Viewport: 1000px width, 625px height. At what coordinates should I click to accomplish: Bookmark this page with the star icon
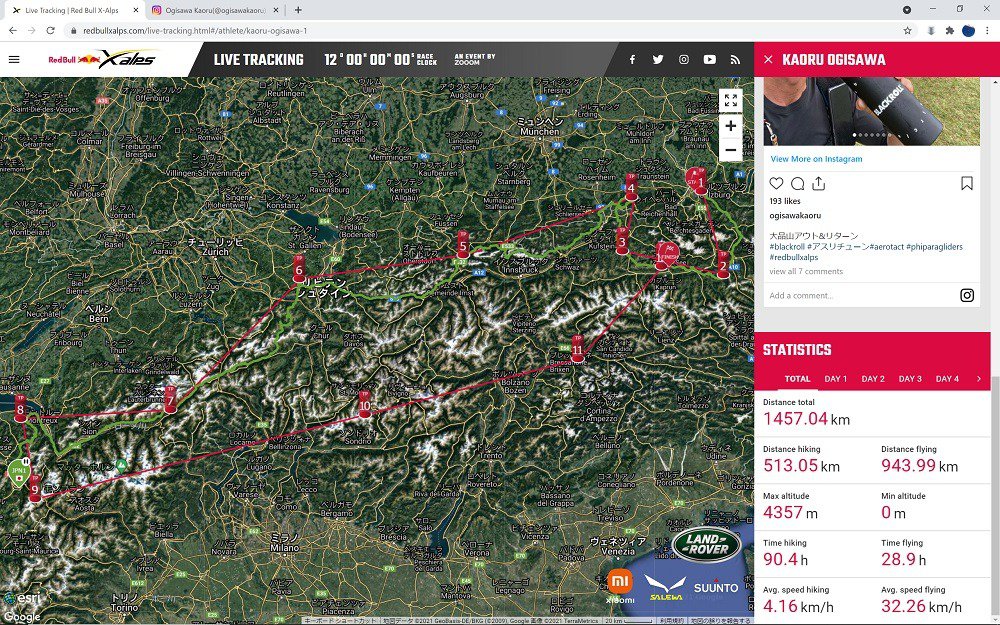[x=908, y=31]
